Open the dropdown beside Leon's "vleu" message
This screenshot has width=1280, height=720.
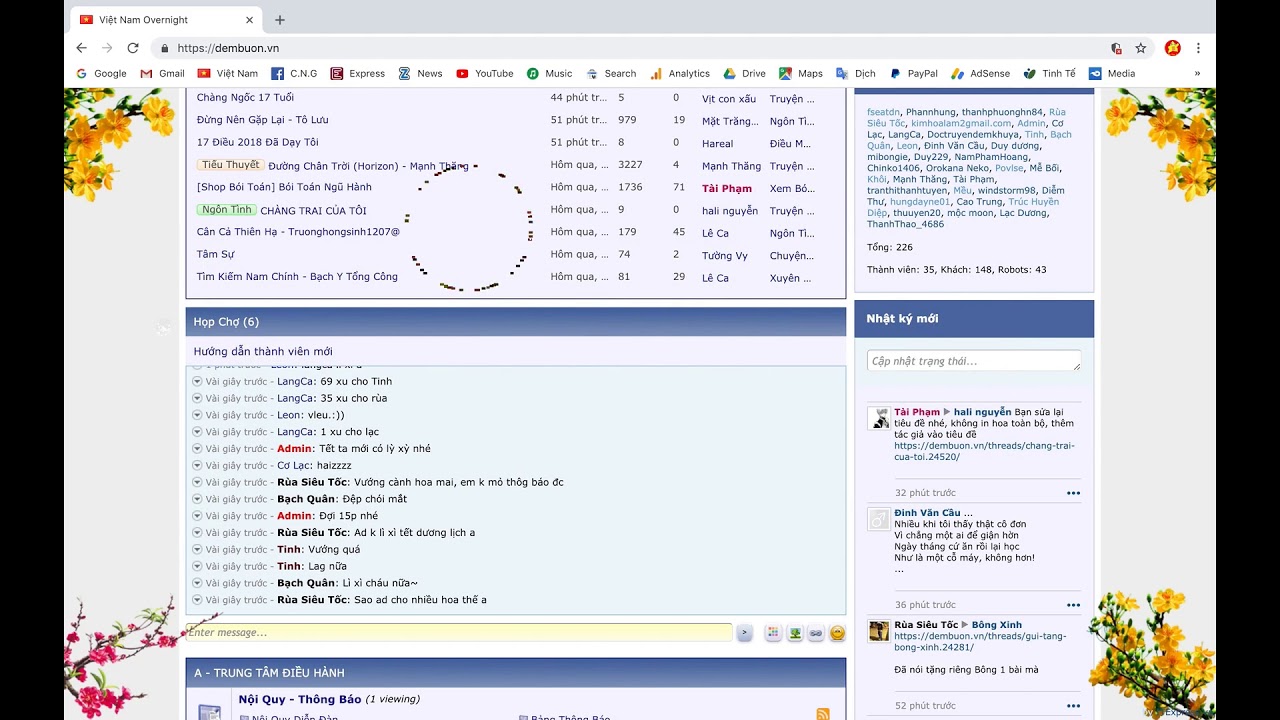click(x=197, y=415)
